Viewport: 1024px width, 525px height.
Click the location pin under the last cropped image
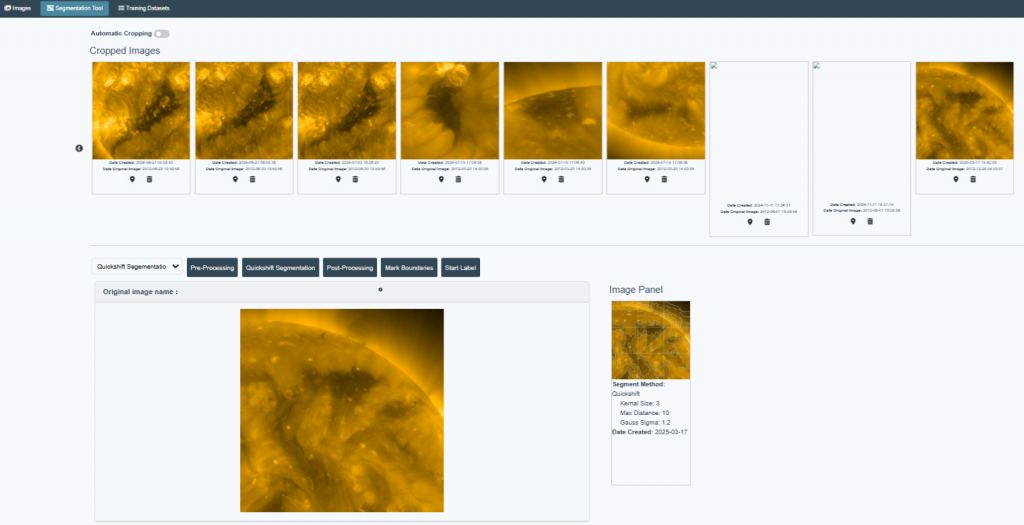click(x=956, y=180)
